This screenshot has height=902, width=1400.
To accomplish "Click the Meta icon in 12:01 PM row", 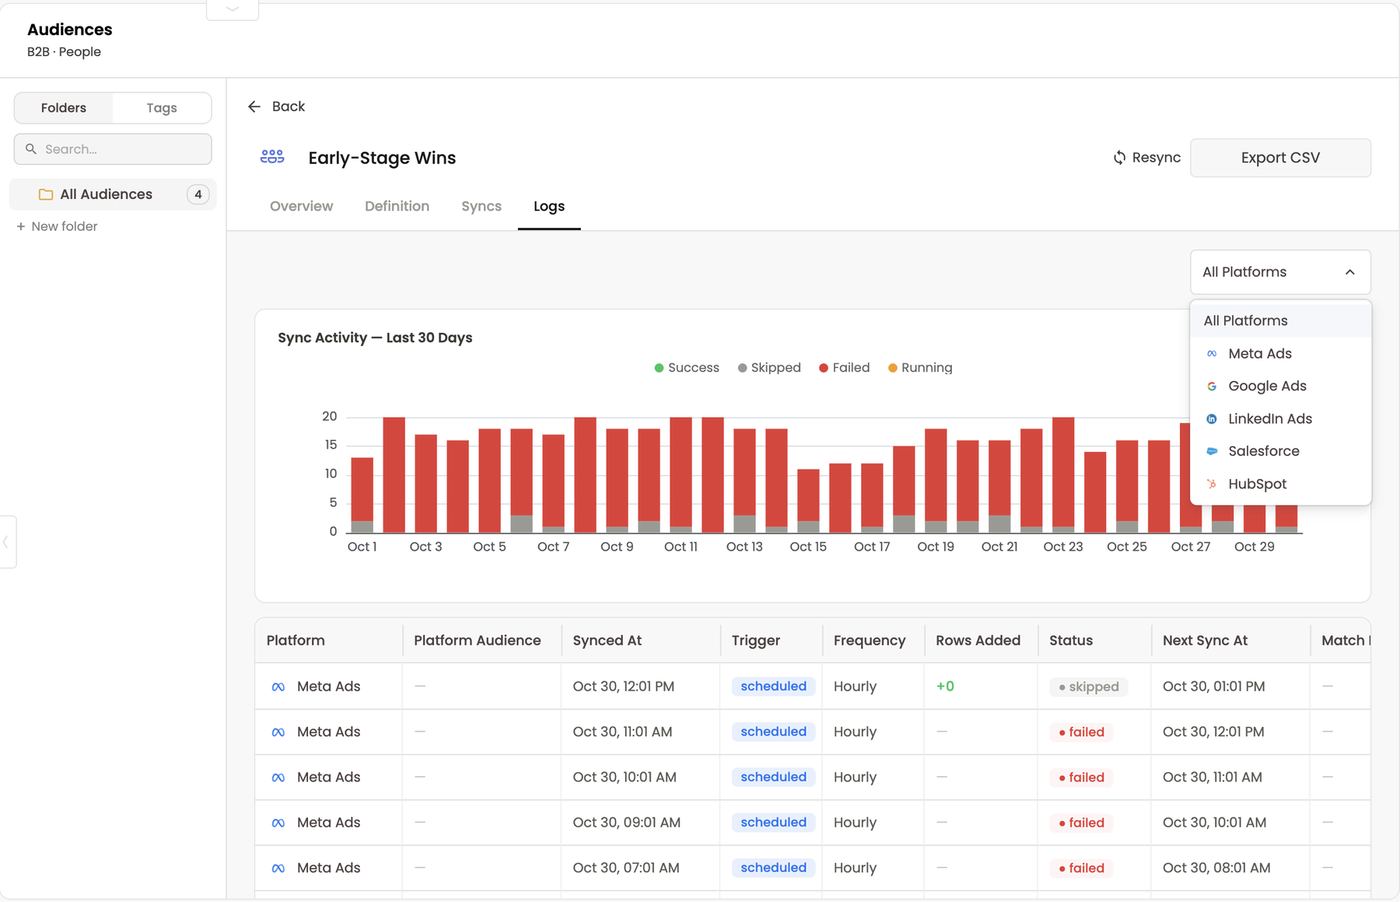I will click(x=278, y=687).
